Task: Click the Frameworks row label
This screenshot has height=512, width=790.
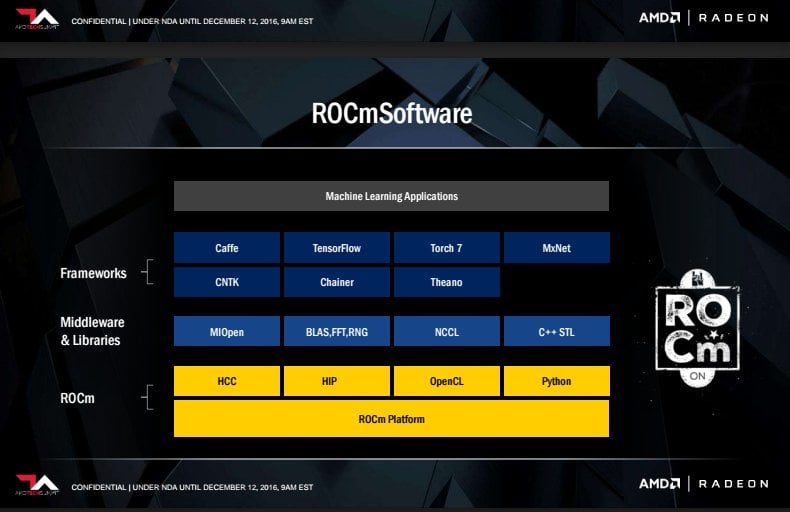Action: coord(93,273)
